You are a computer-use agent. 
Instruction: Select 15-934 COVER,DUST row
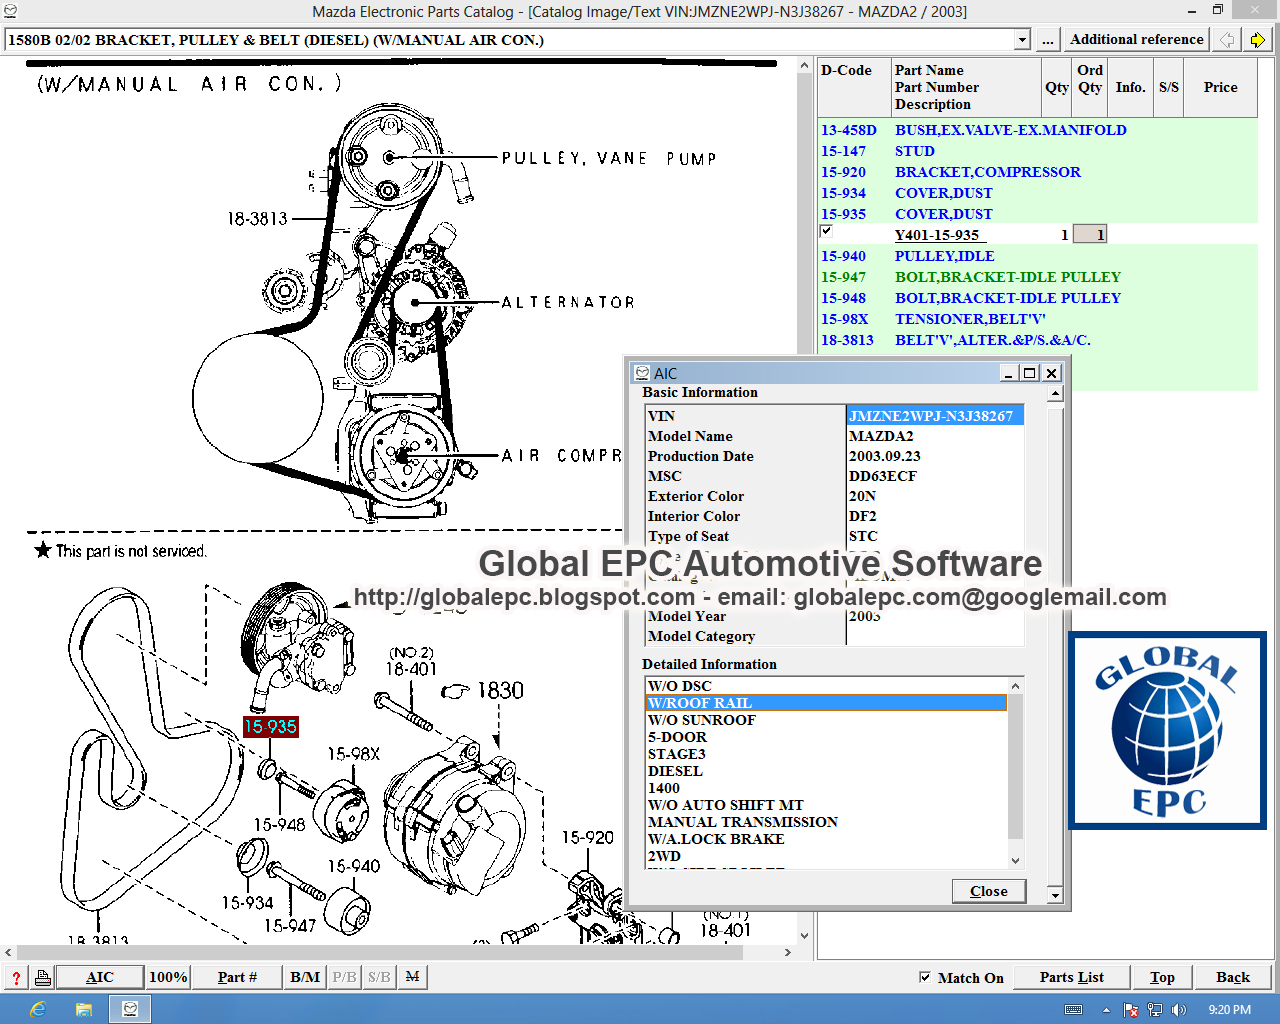point(1037,193)
